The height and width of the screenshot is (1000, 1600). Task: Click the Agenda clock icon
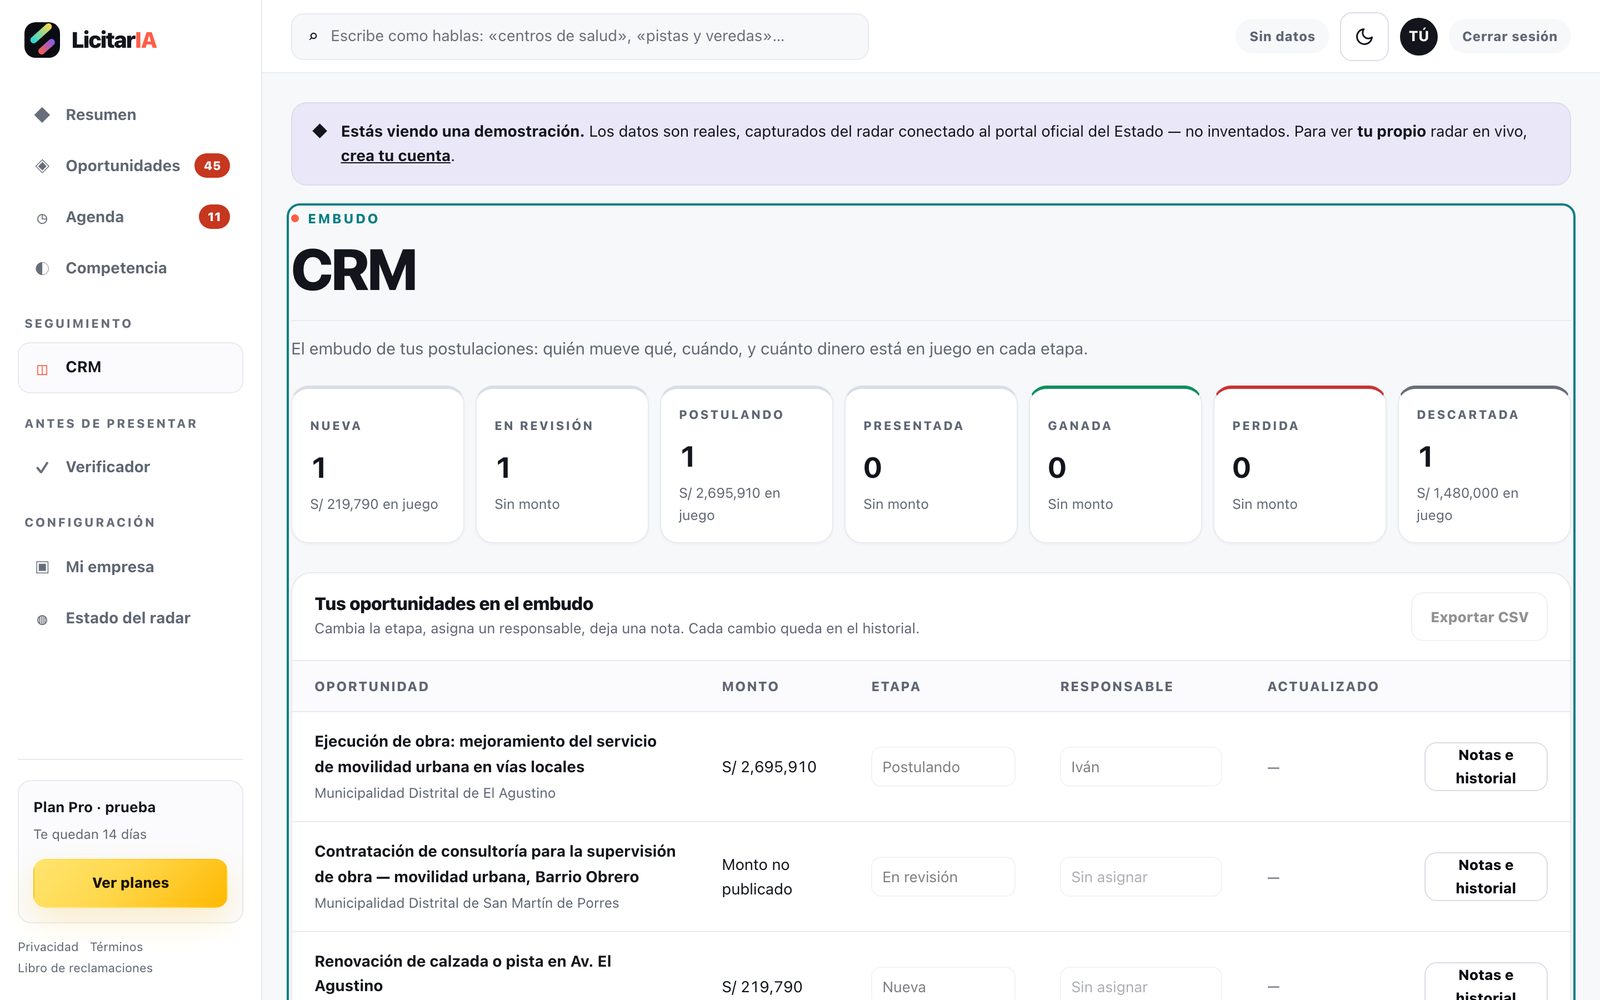click(x=42, y=218)
